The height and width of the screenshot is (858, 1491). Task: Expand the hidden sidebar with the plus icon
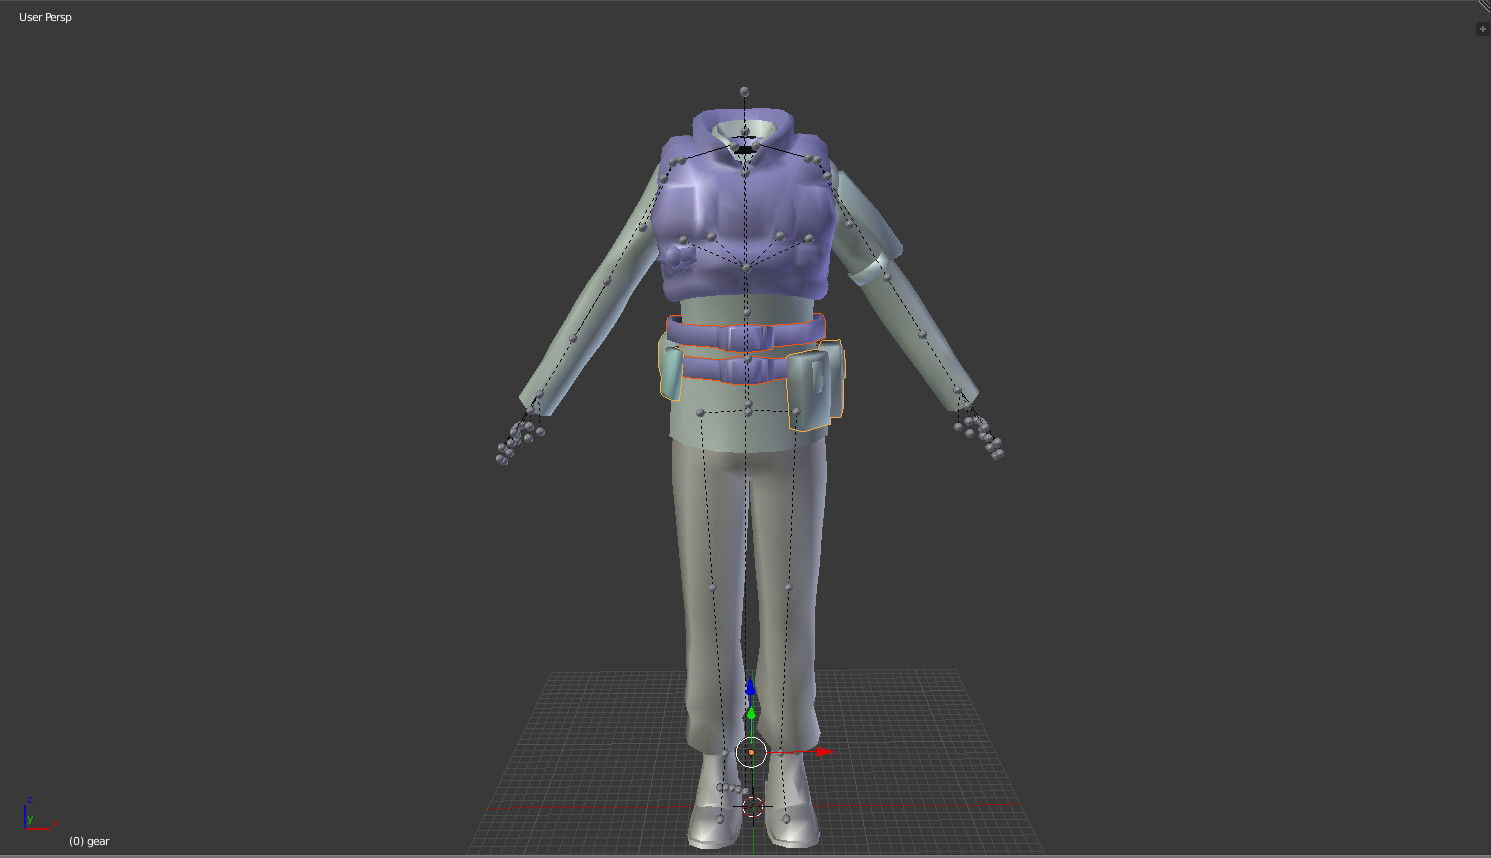[1481, 28]
